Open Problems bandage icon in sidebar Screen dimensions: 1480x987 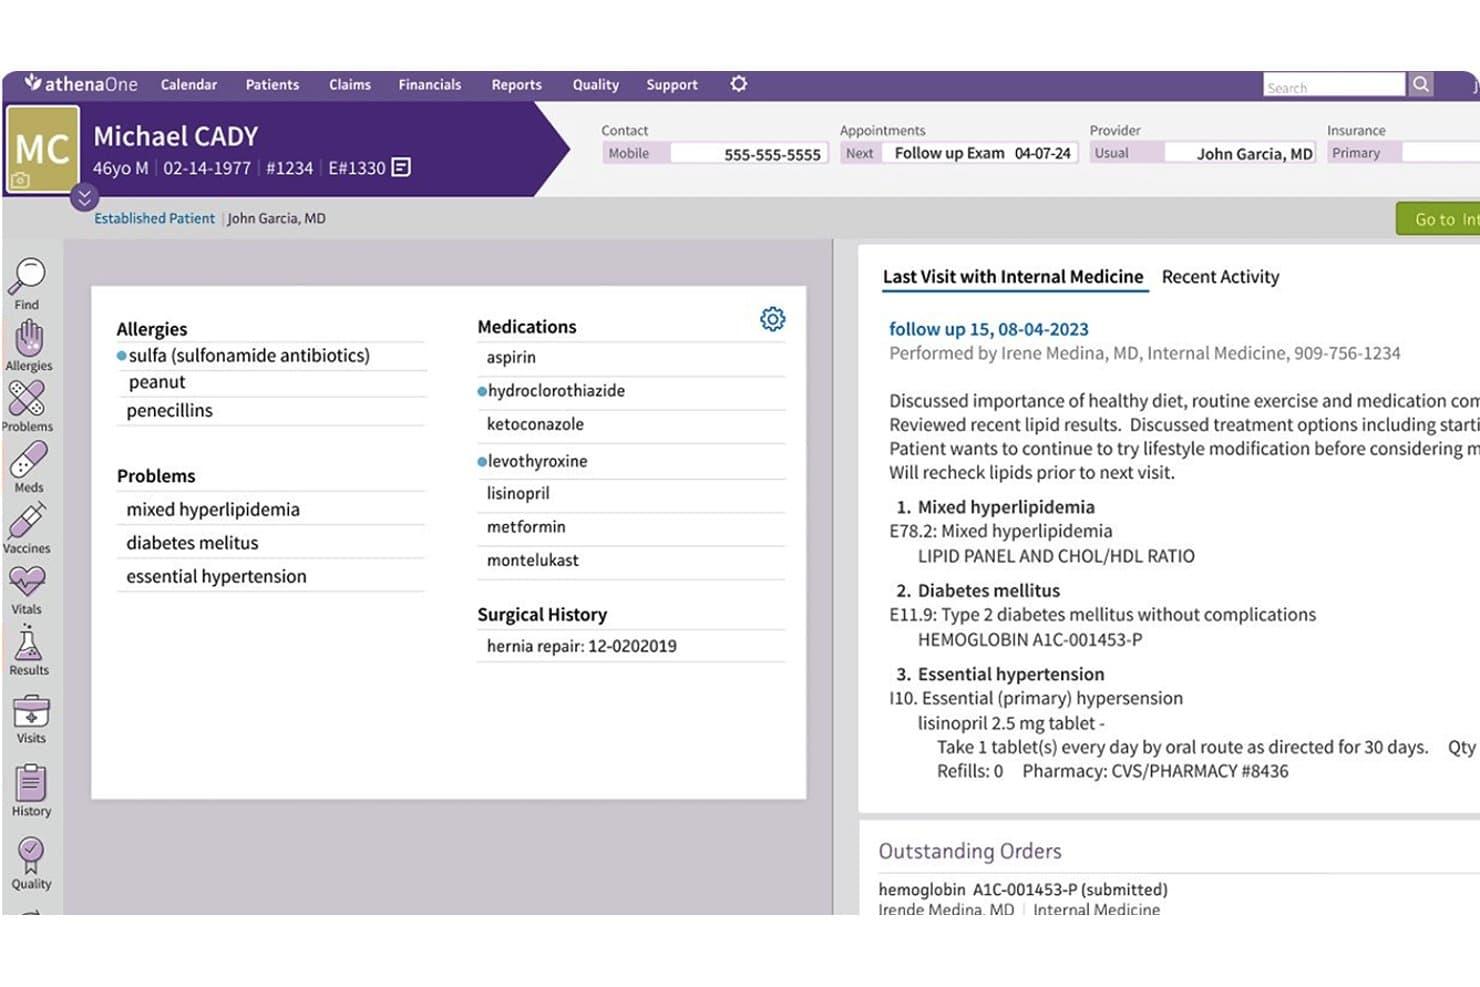27,399
